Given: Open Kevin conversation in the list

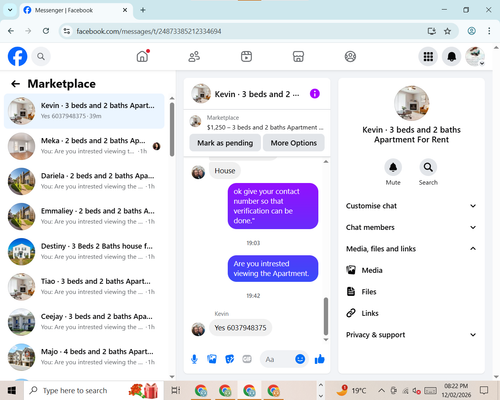Looking at the screenshot, I should [x=84, y=111].
